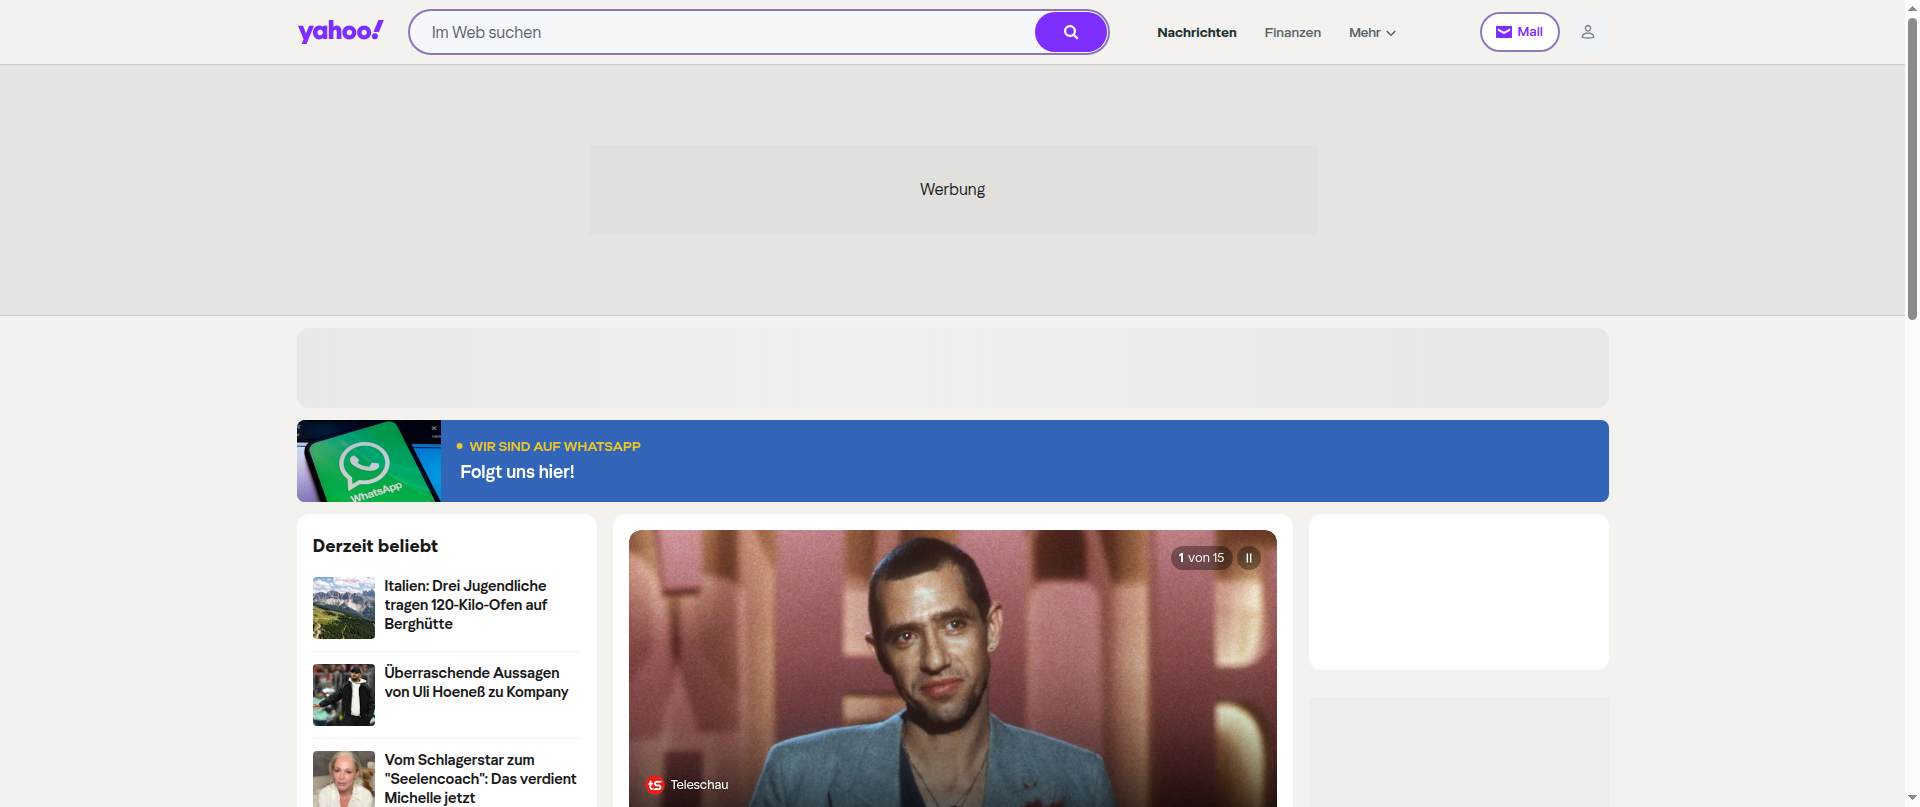
Task: Pause the slideshow carousel
Action: pos(1248,558)
